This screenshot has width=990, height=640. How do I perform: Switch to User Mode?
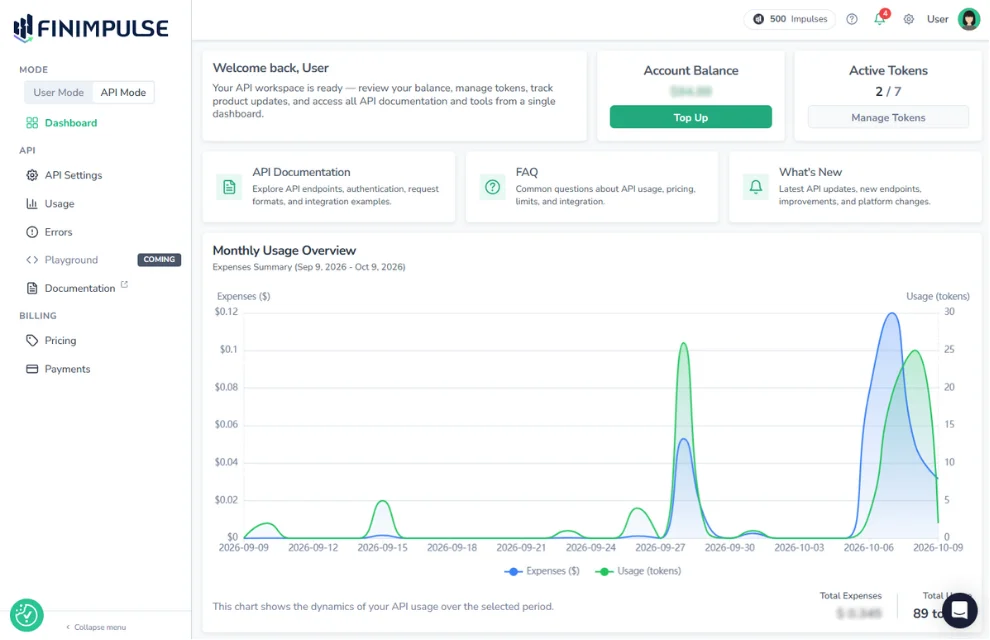(x=58, y=92)
